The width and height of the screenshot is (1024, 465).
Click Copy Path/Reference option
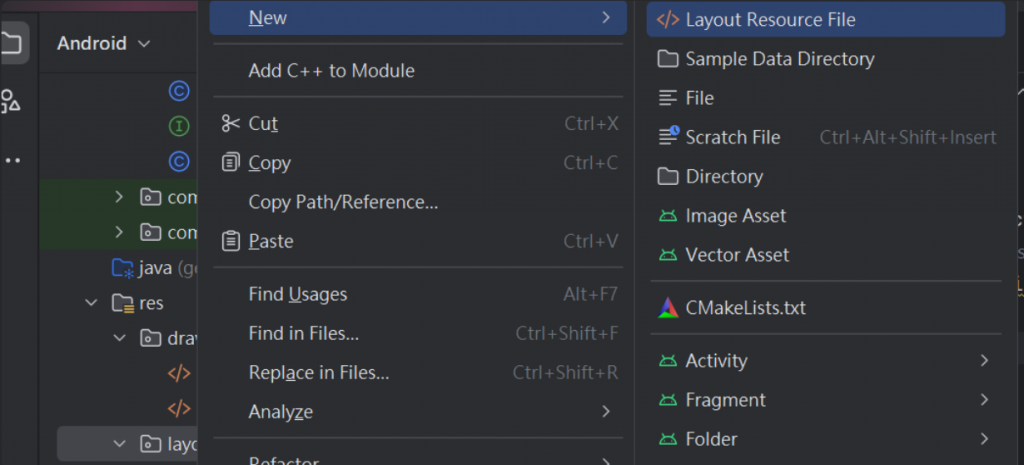pos(343,202)
